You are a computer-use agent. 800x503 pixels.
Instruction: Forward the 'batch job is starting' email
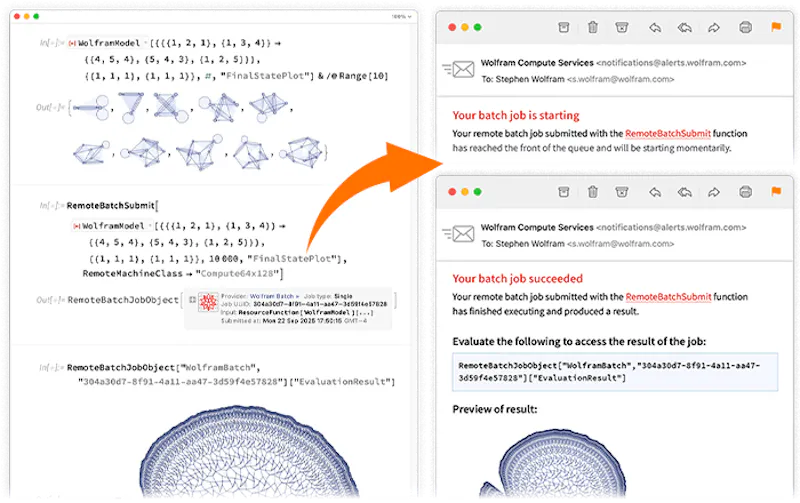click(x=714, y=28)
